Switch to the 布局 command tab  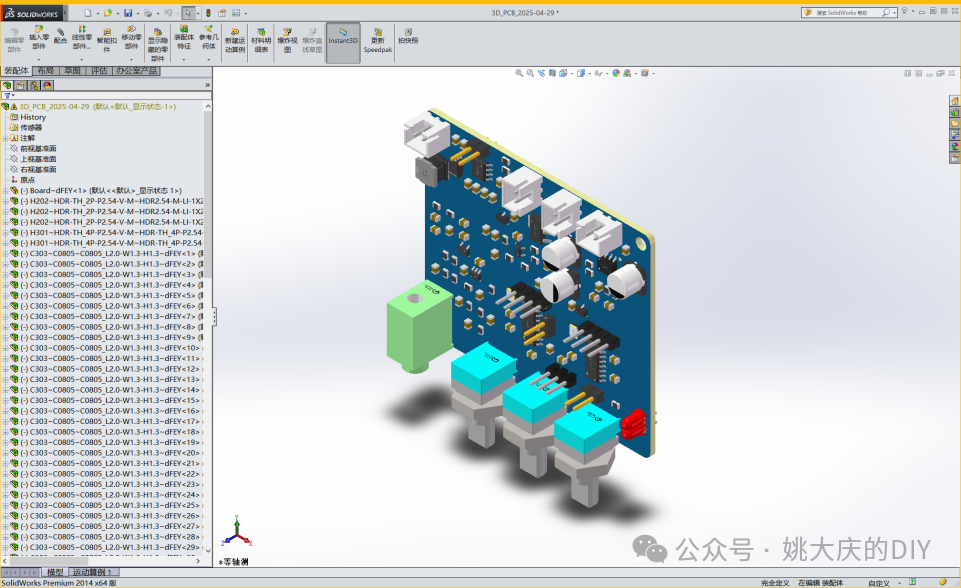(x=46, y=71)
